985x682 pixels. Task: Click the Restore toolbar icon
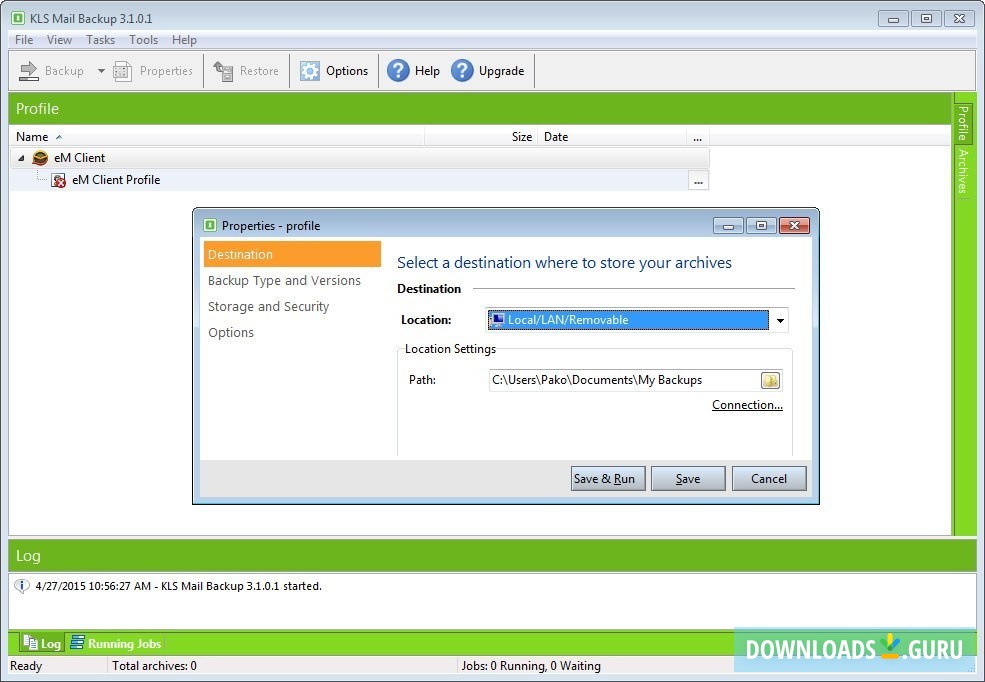[222, 70]
